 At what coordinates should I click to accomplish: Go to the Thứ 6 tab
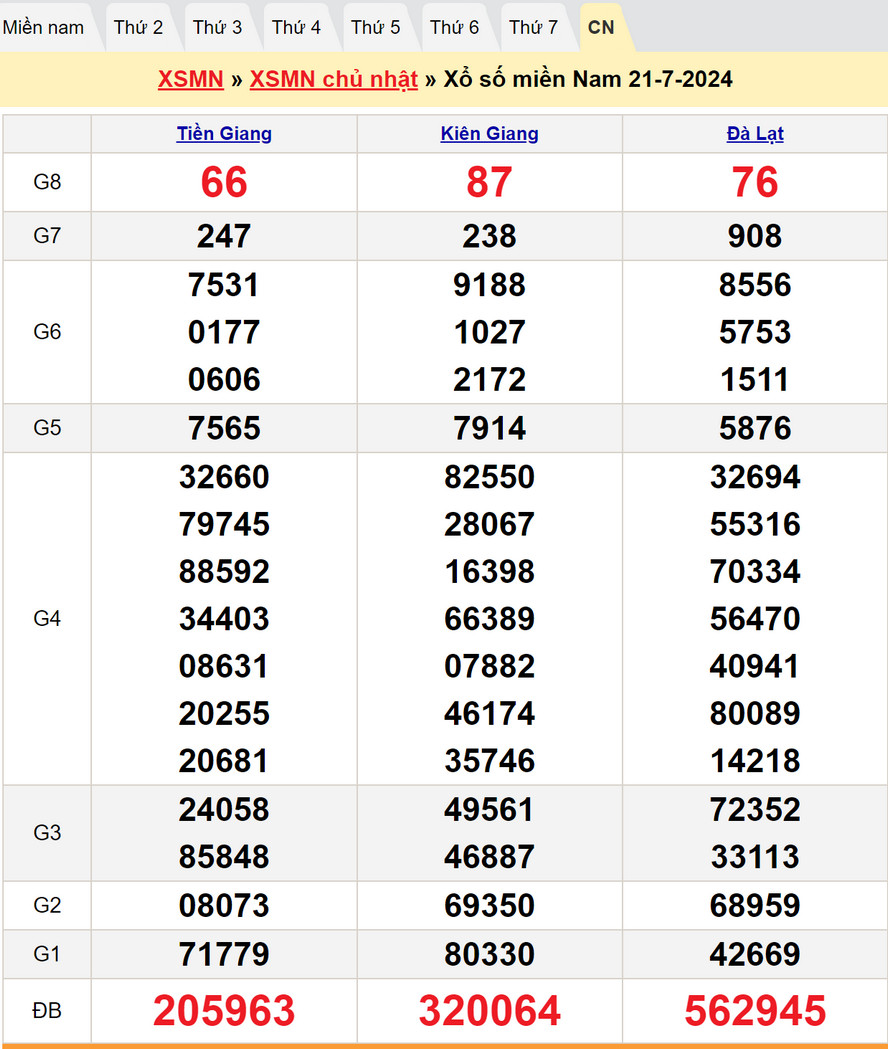(454, 27)
